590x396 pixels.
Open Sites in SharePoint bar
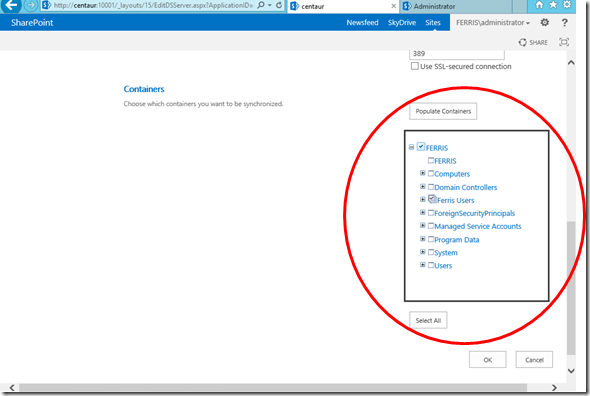coord(433,23)
